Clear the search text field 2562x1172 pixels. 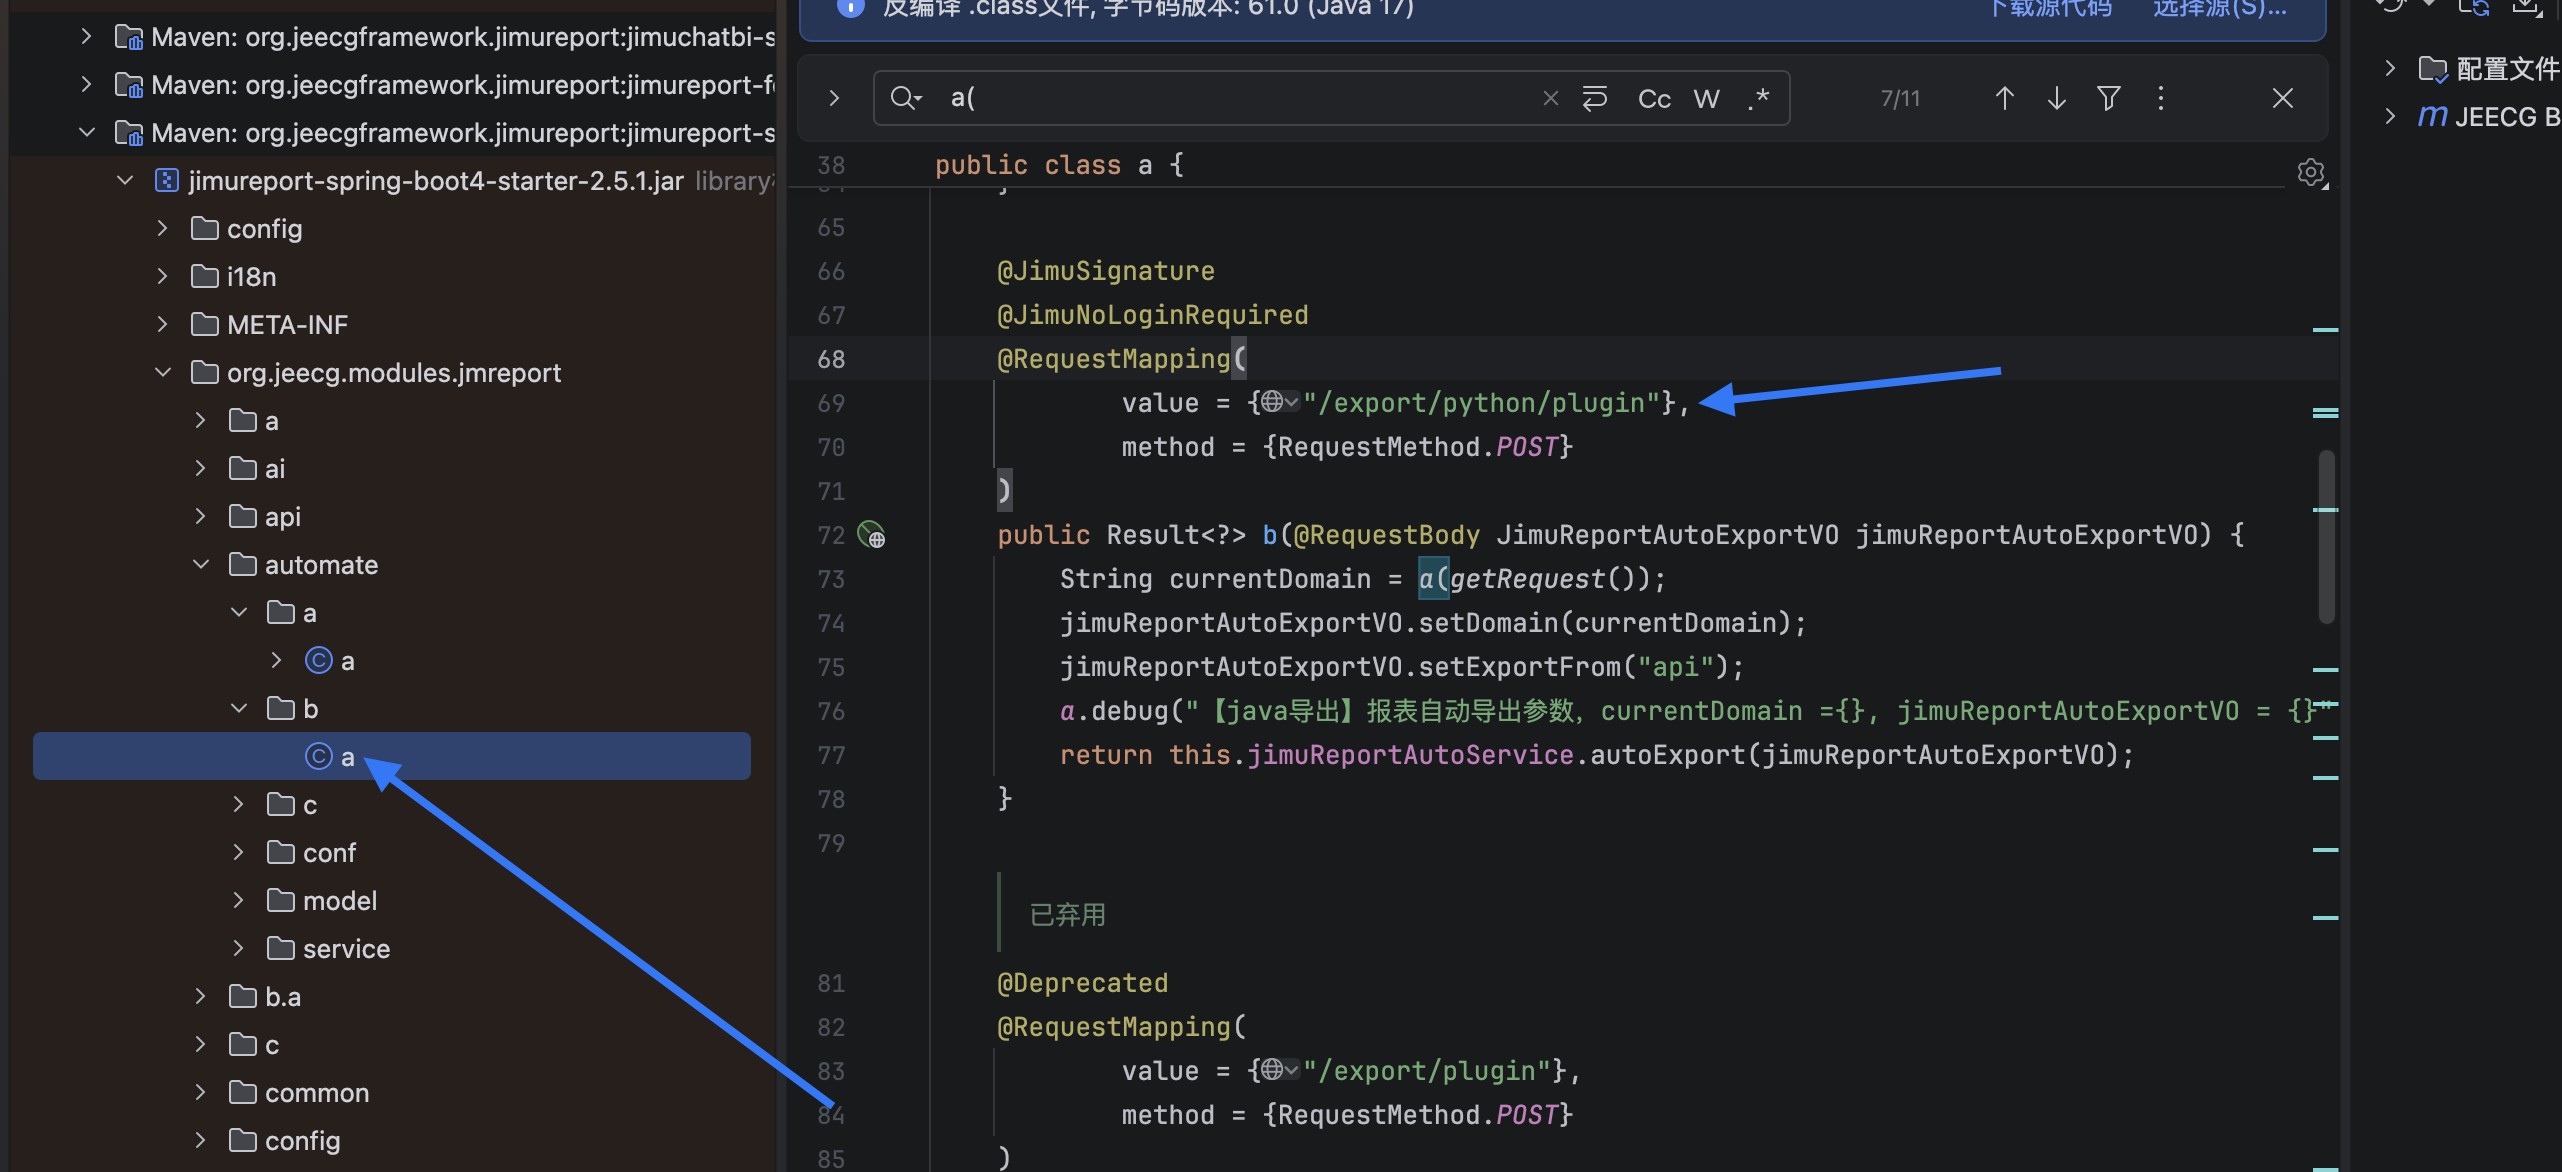[x=1550, y=98]
